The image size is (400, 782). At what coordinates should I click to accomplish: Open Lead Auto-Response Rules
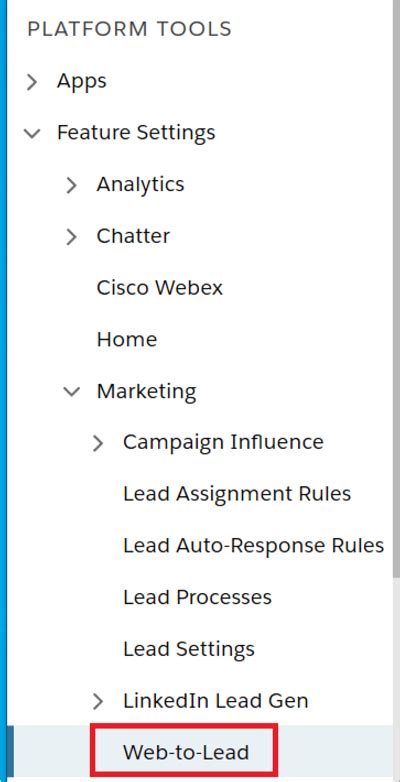pos(253,546)
